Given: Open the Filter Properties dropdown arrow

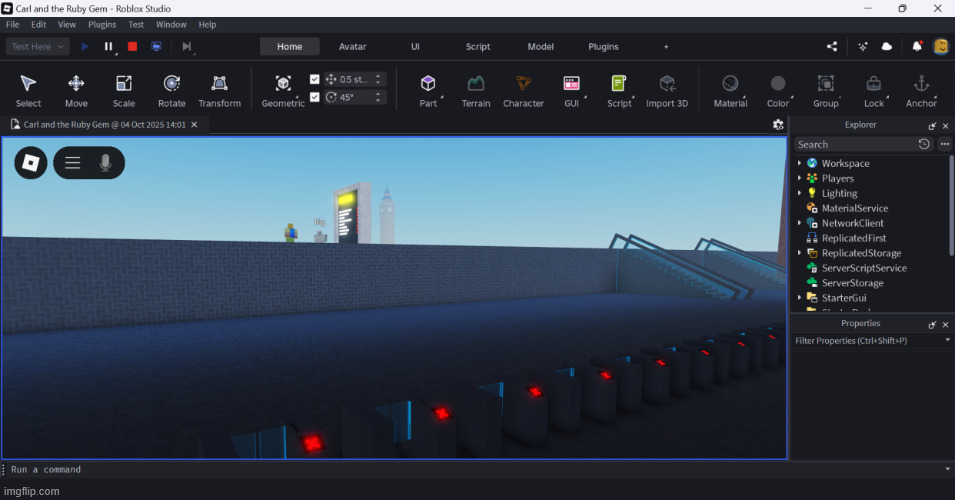Looking at the screenshot, I should coord(947,340).
